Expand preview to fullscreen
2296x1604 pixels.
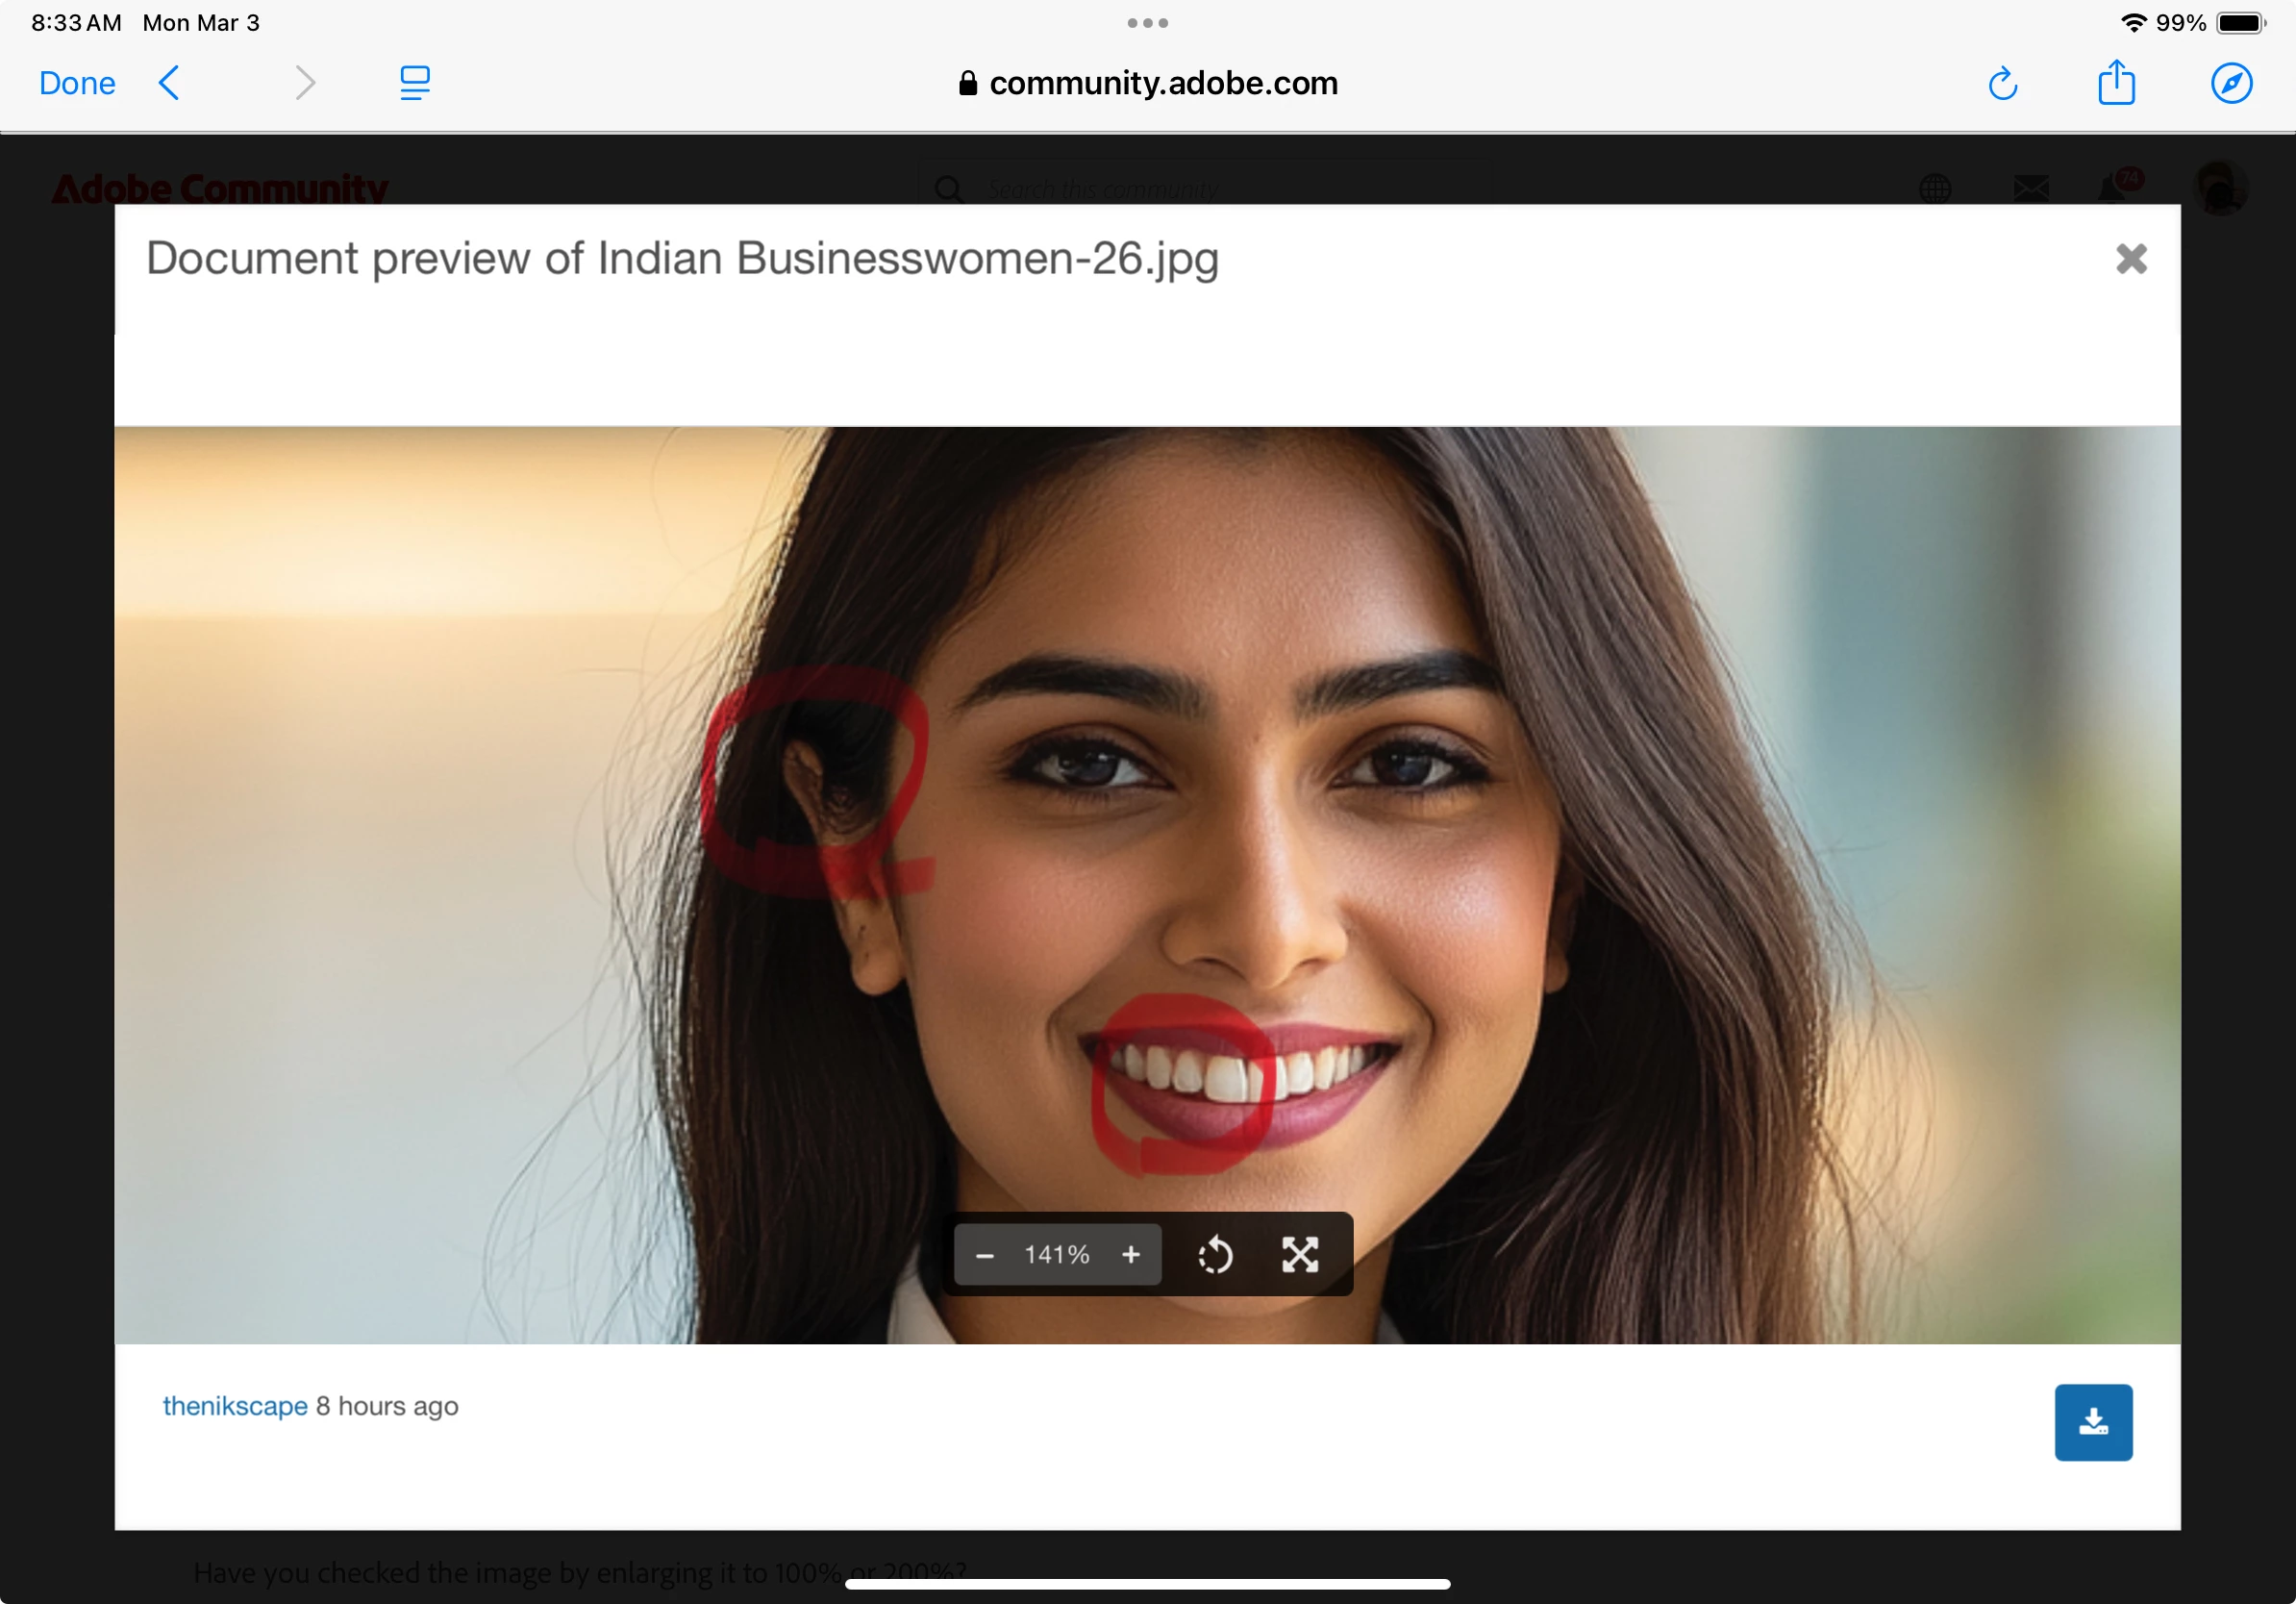[x=1300, y=1255]
